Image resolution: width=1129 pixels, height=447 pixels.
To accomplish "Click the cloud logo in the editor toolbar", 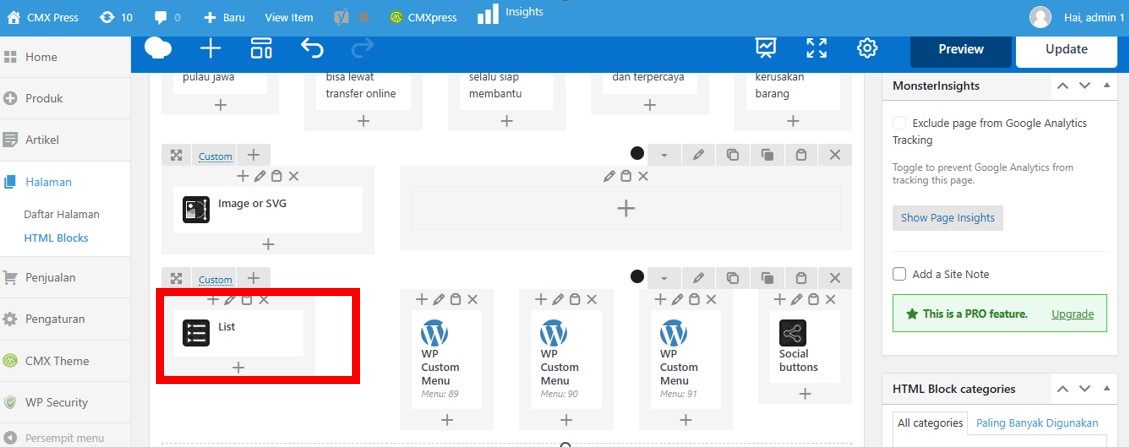I will (x=158, y=48).
